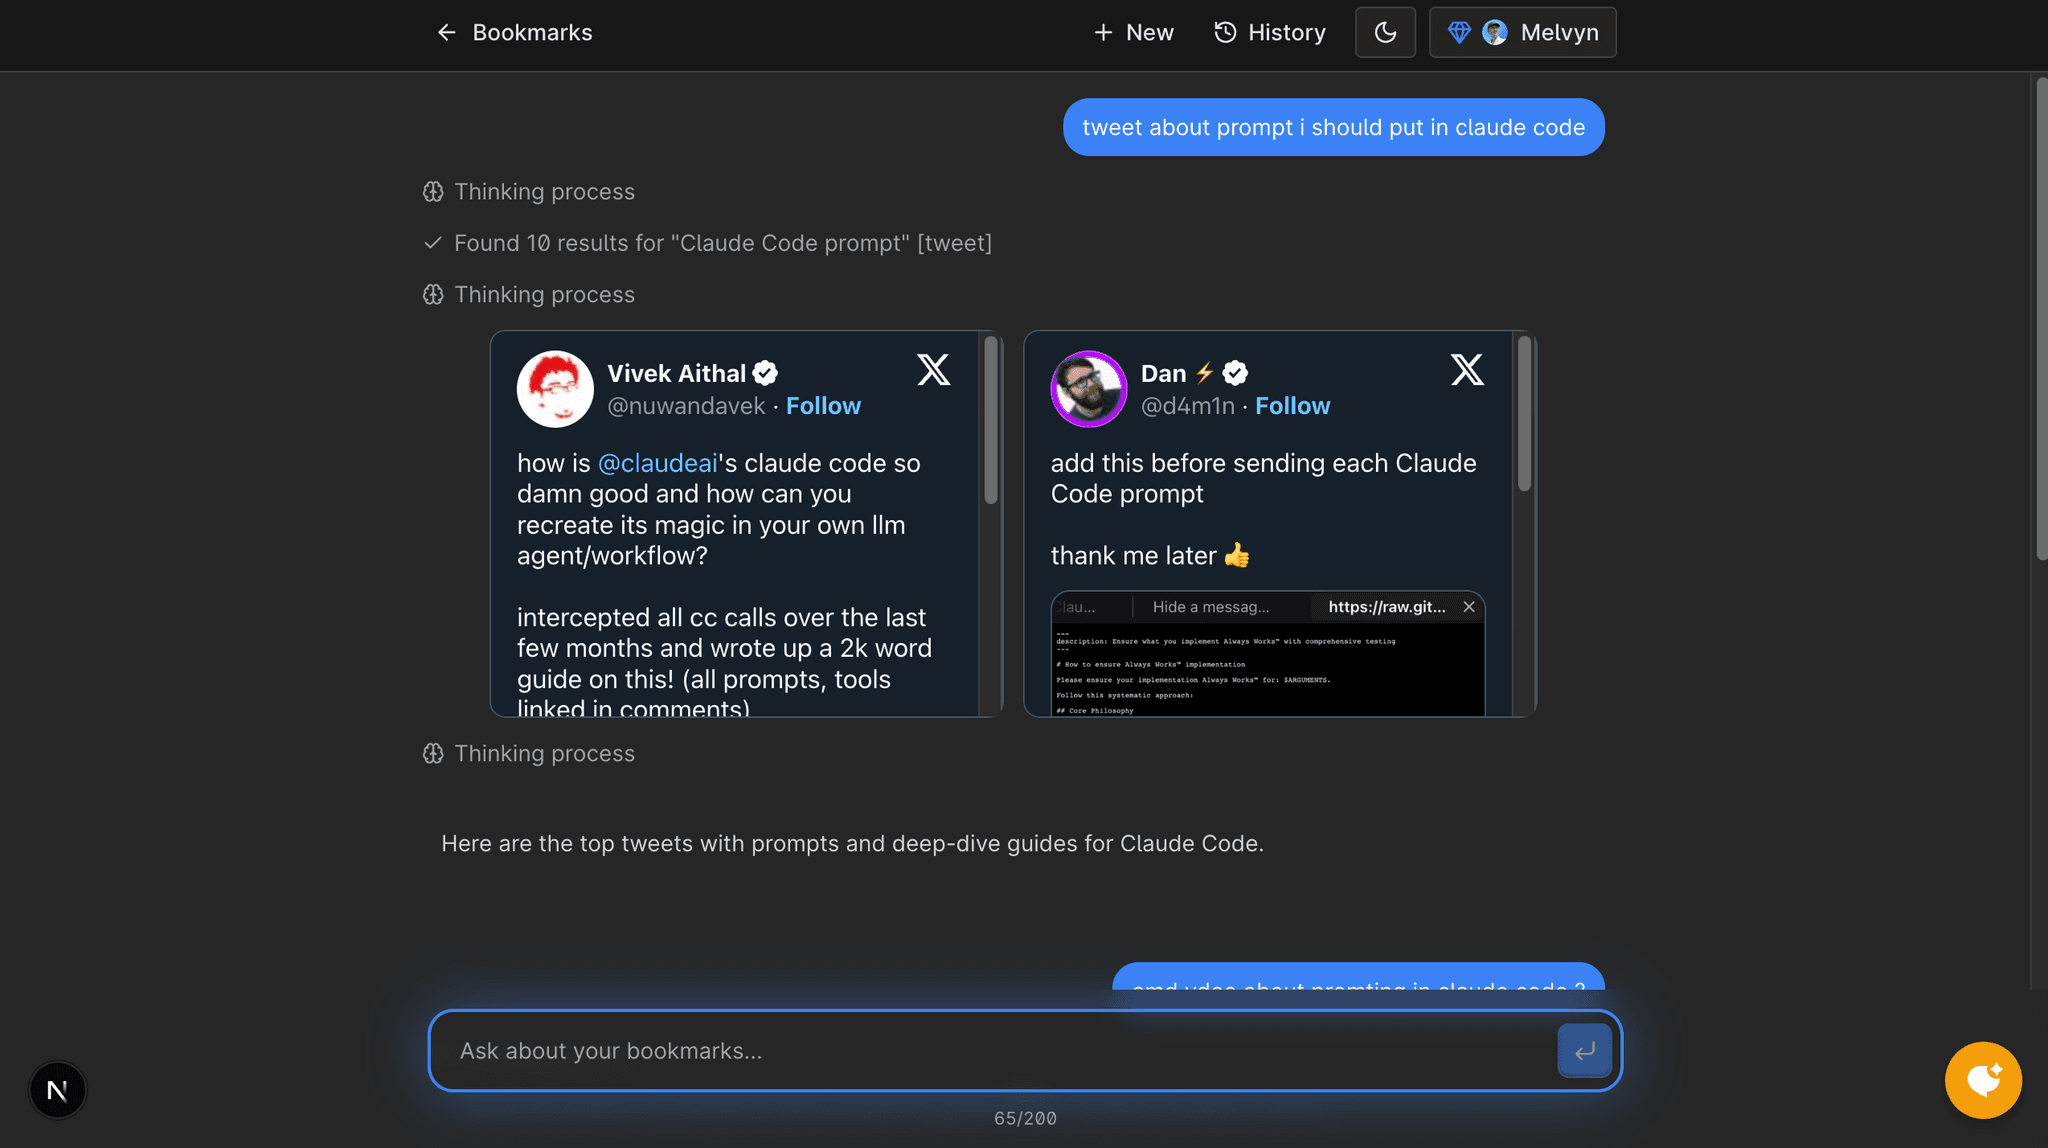
Task: Click the back arrow beside Bookmarks
Action: pyautogui.click(x=446, y=33)
